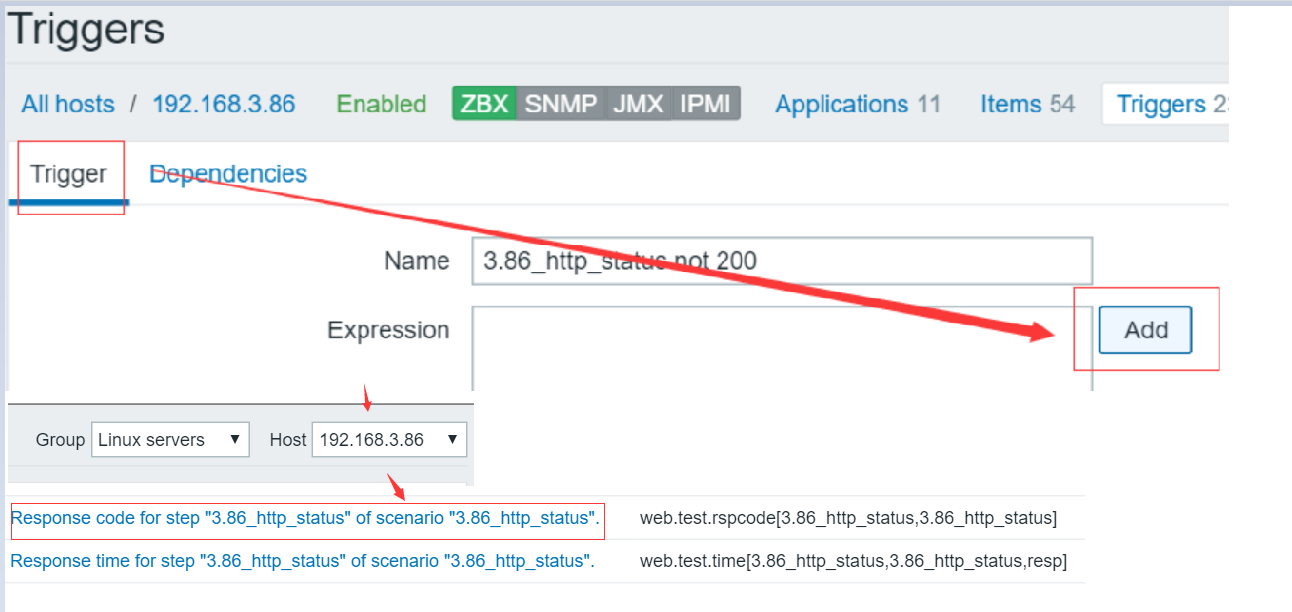This screenshot has height=612, width=1292.
Task: Focus the trigger Name input field
Action: point(782,261)
